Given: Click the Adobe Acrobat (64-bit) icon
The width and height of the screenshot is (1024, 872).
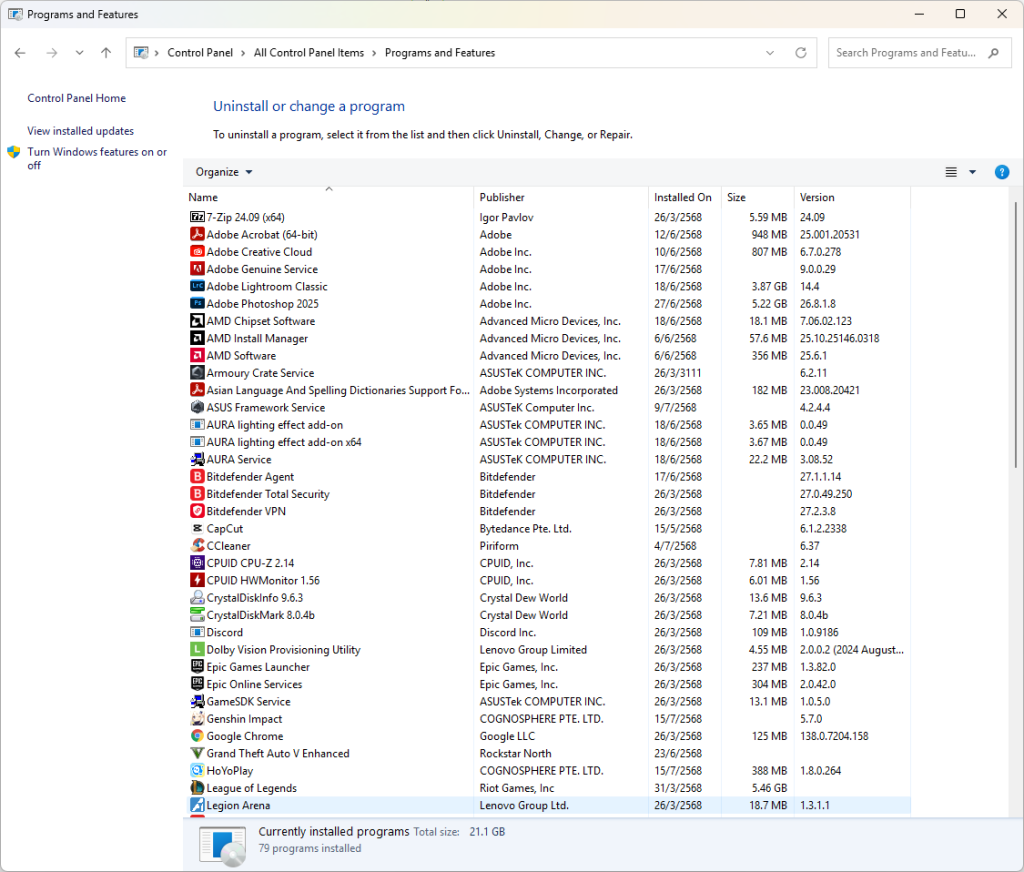Looking at the screenshot, I should 197,234.
